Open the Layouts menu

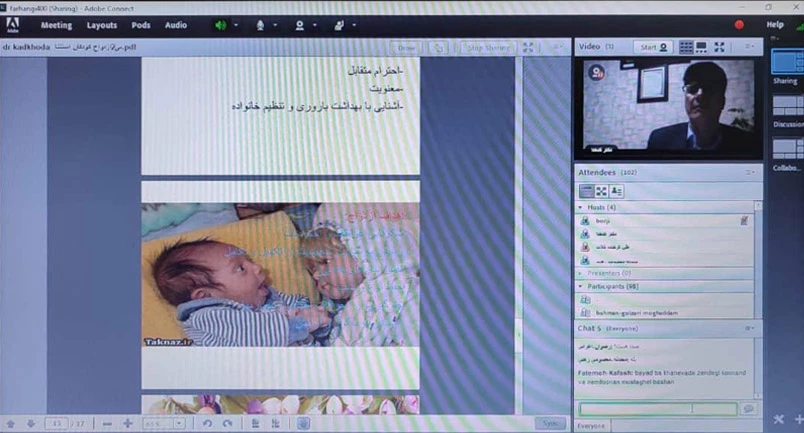coord(102,25)
